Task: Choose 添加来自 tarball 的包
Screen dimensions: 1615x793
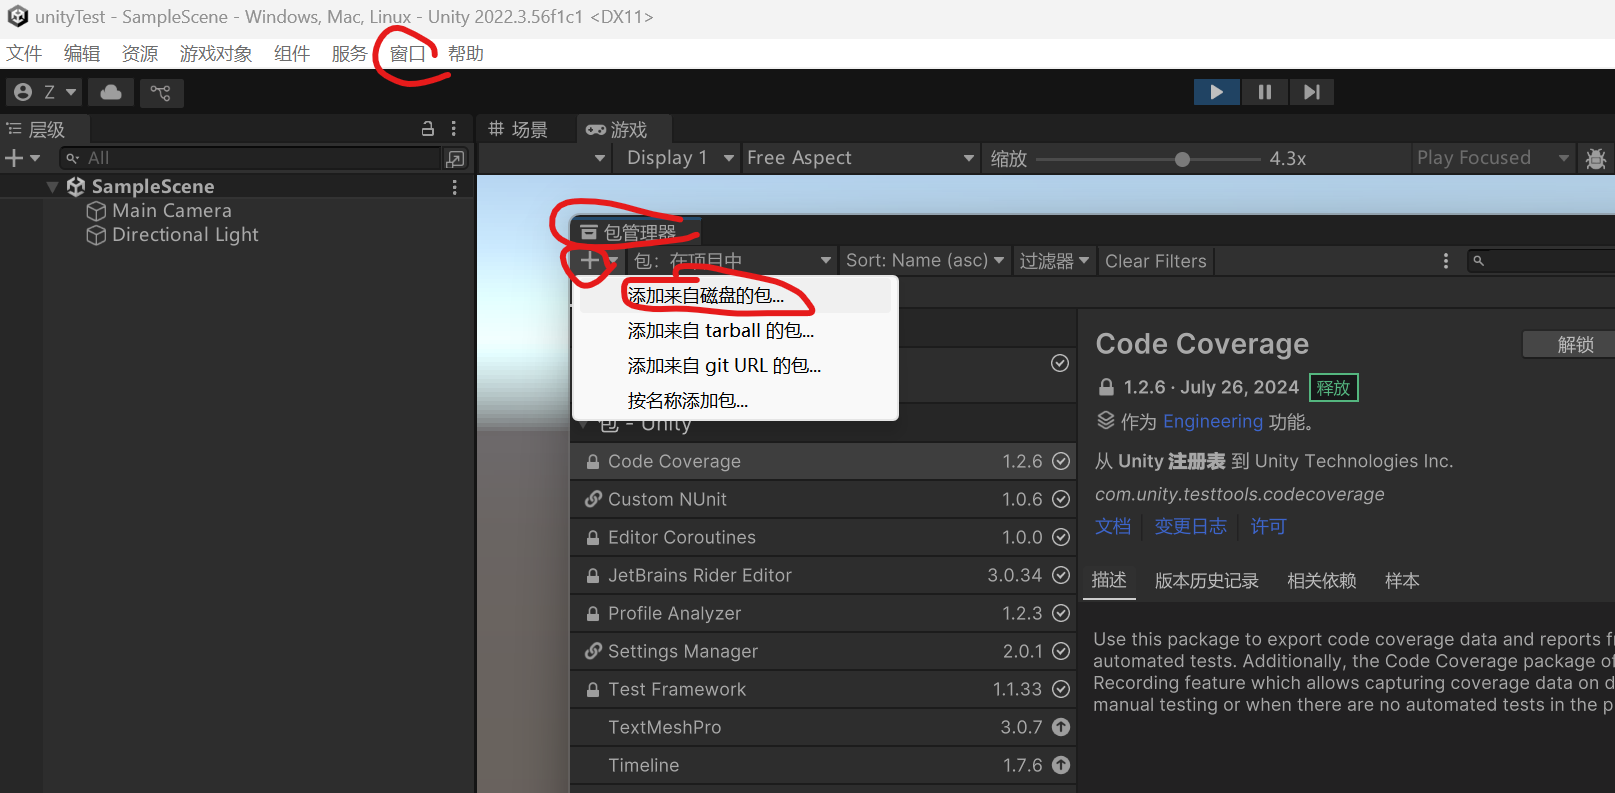Action: (735, 331)
